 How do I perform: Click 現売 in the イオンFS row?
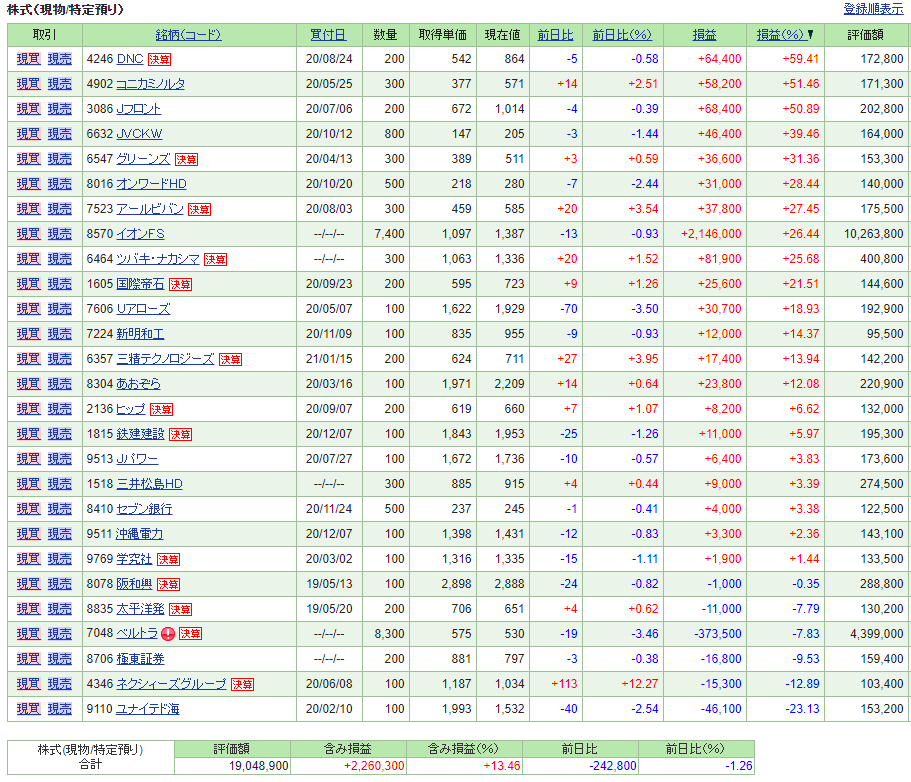[60, 234]
